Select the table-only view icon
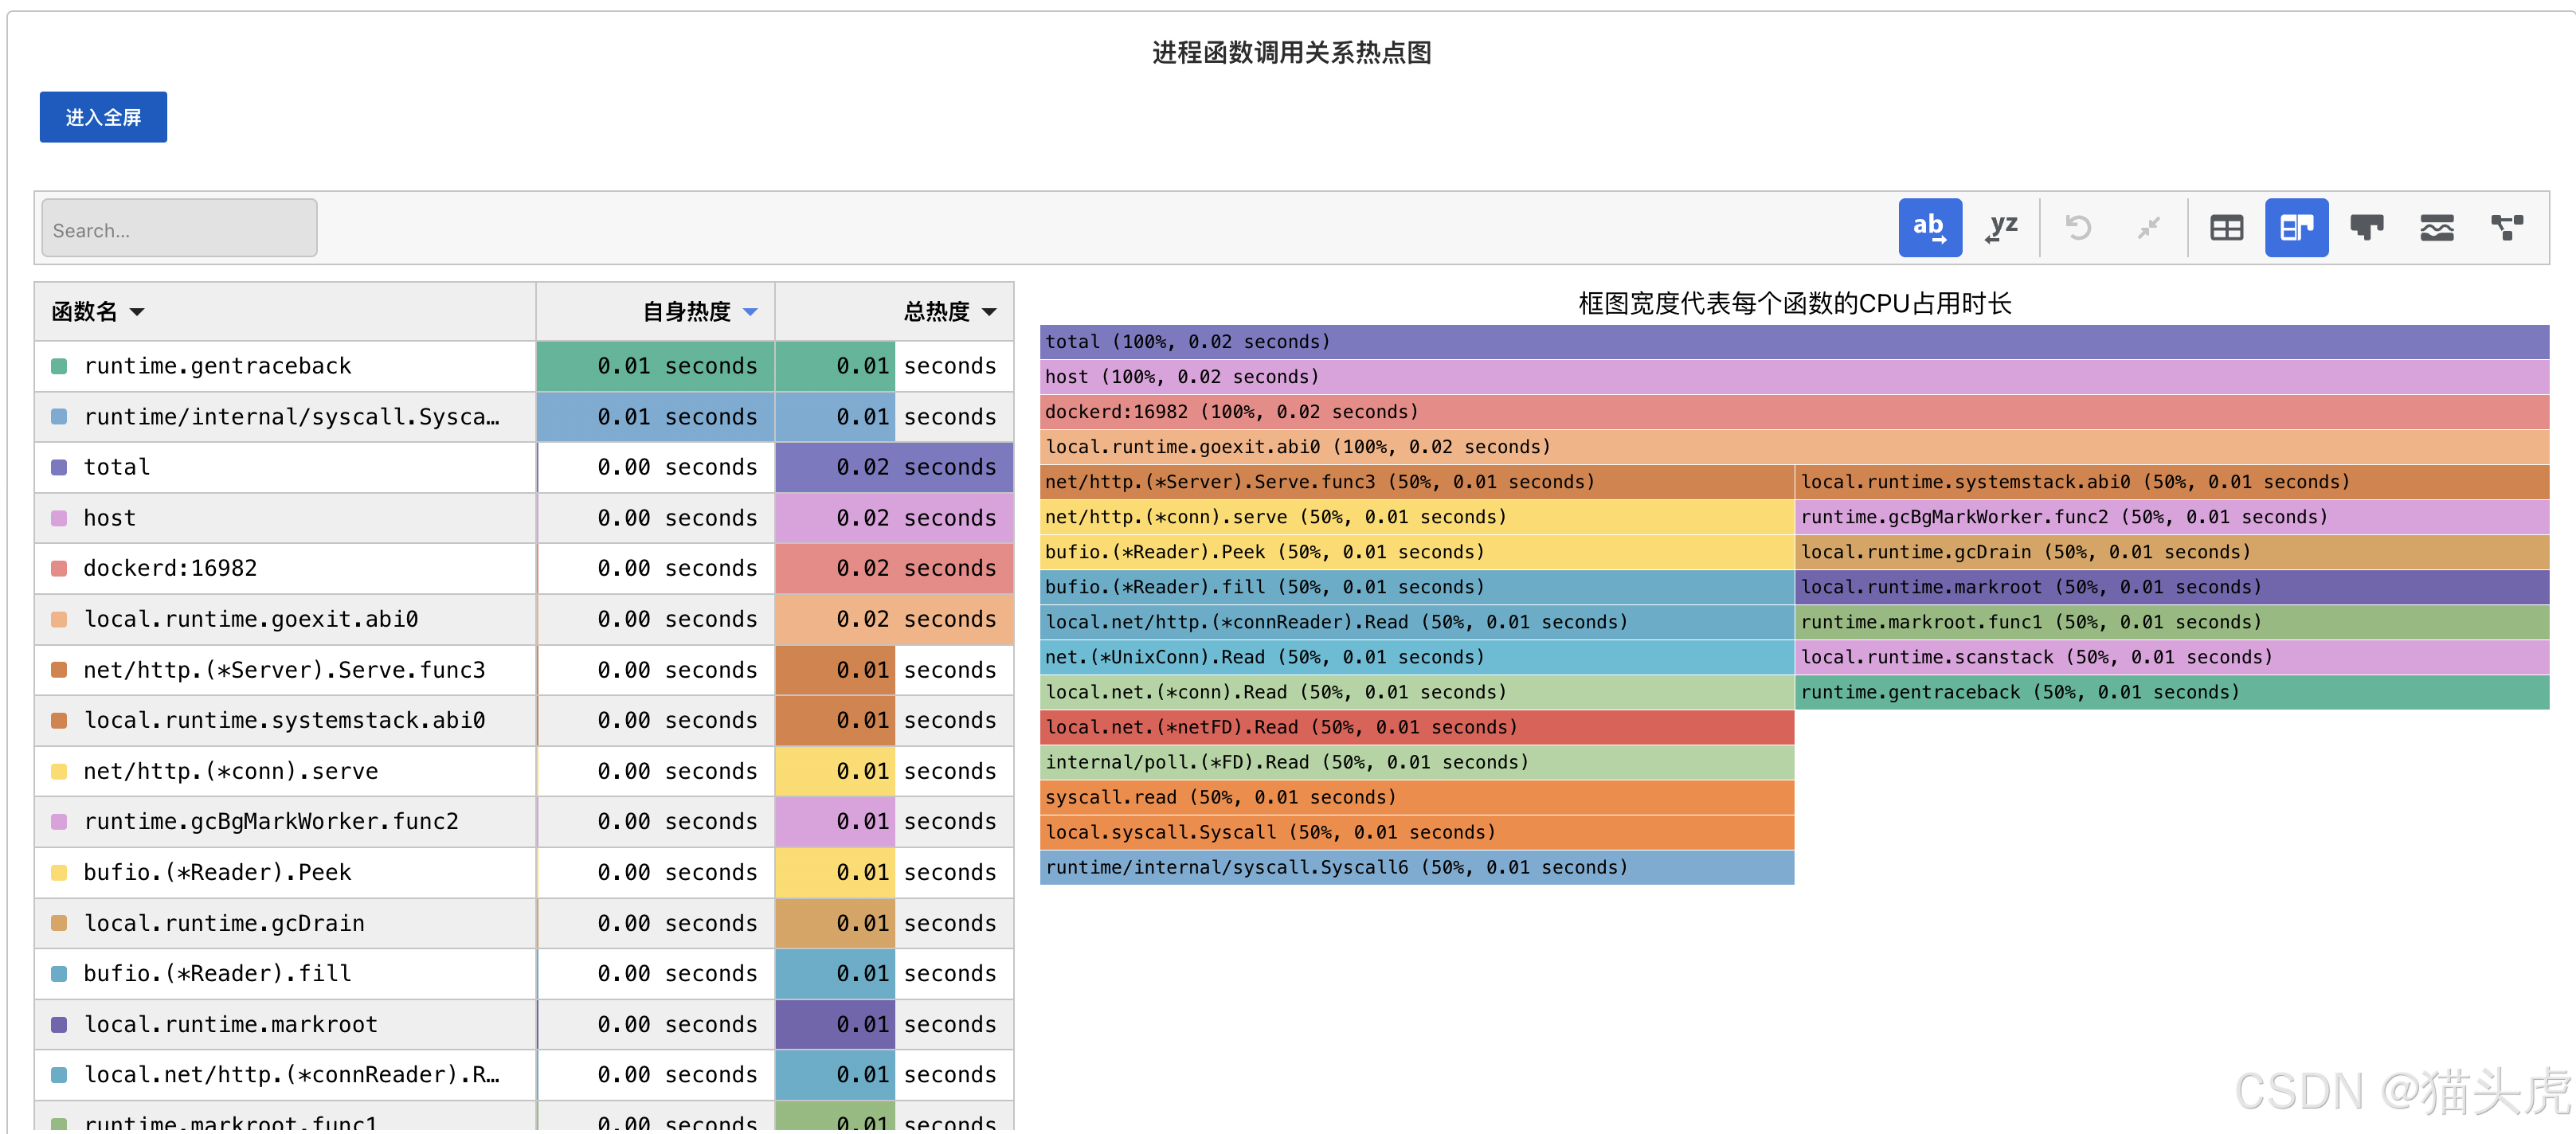Image resolution: width=2576 pixels, height=1134 pixels. pos(2226,228)
